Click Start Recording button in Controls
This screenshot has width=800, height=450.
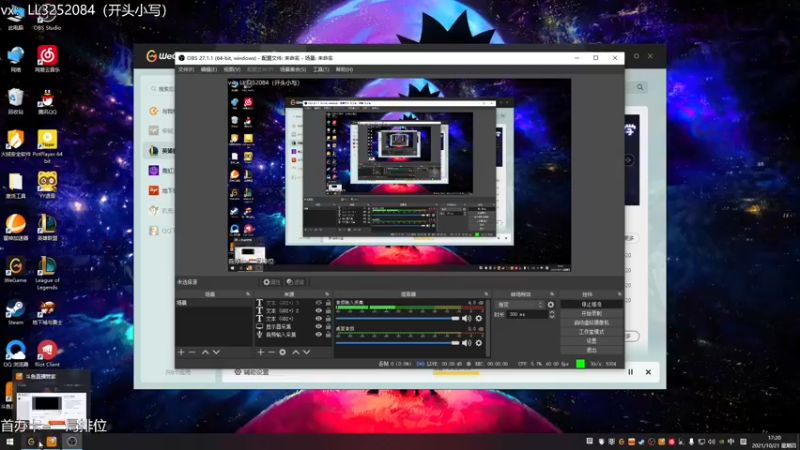(x=591, y=314)
